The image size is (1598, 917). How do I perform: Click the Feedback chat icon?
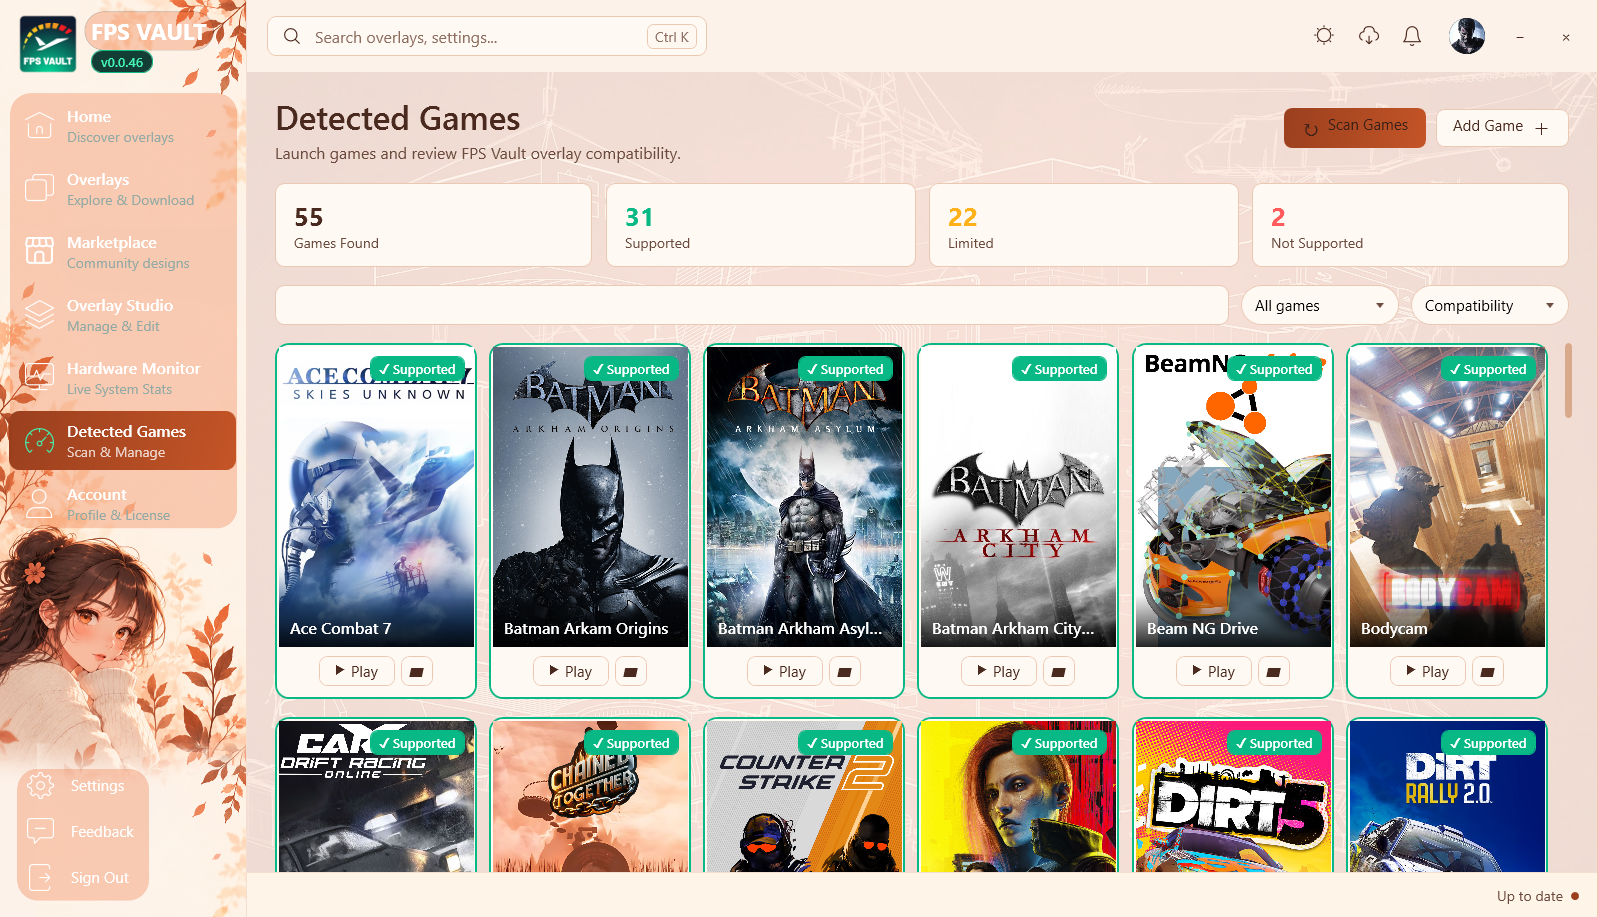(41, 831)
